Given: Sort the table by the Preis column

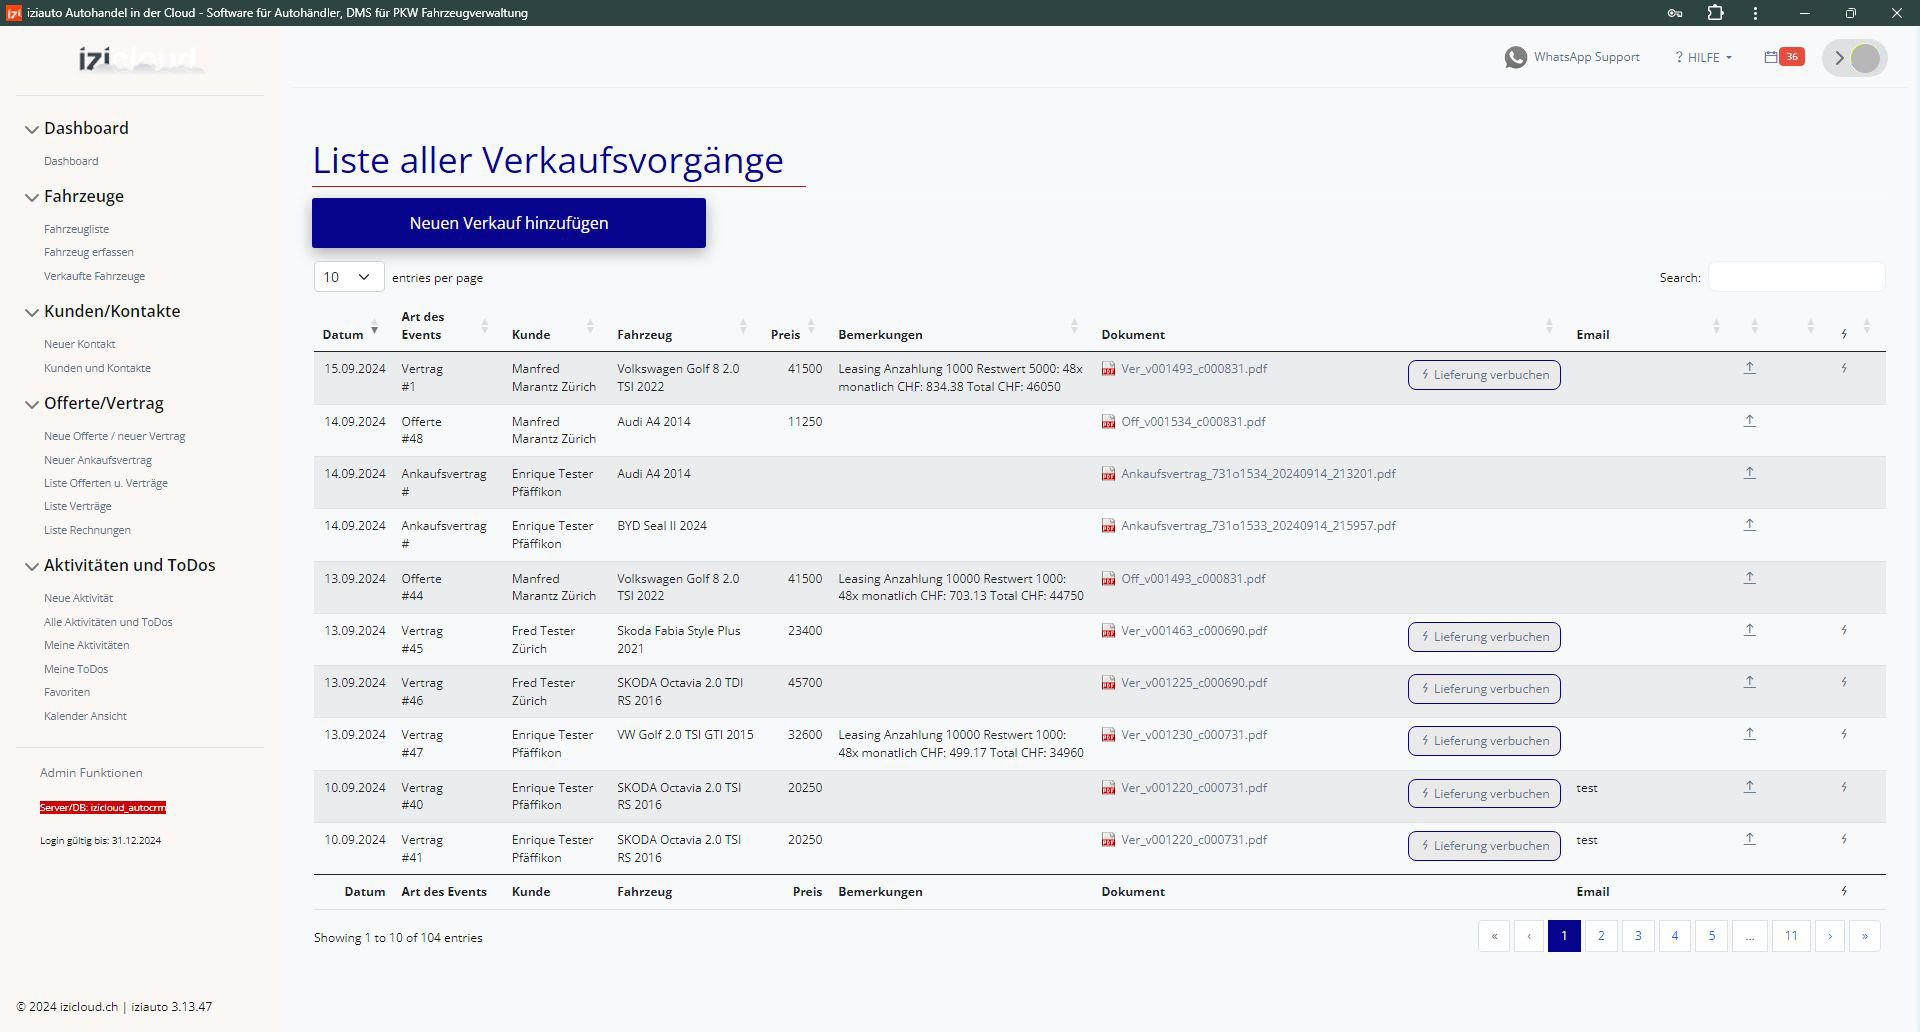Looking at the screenshot, I should point(786,334).
